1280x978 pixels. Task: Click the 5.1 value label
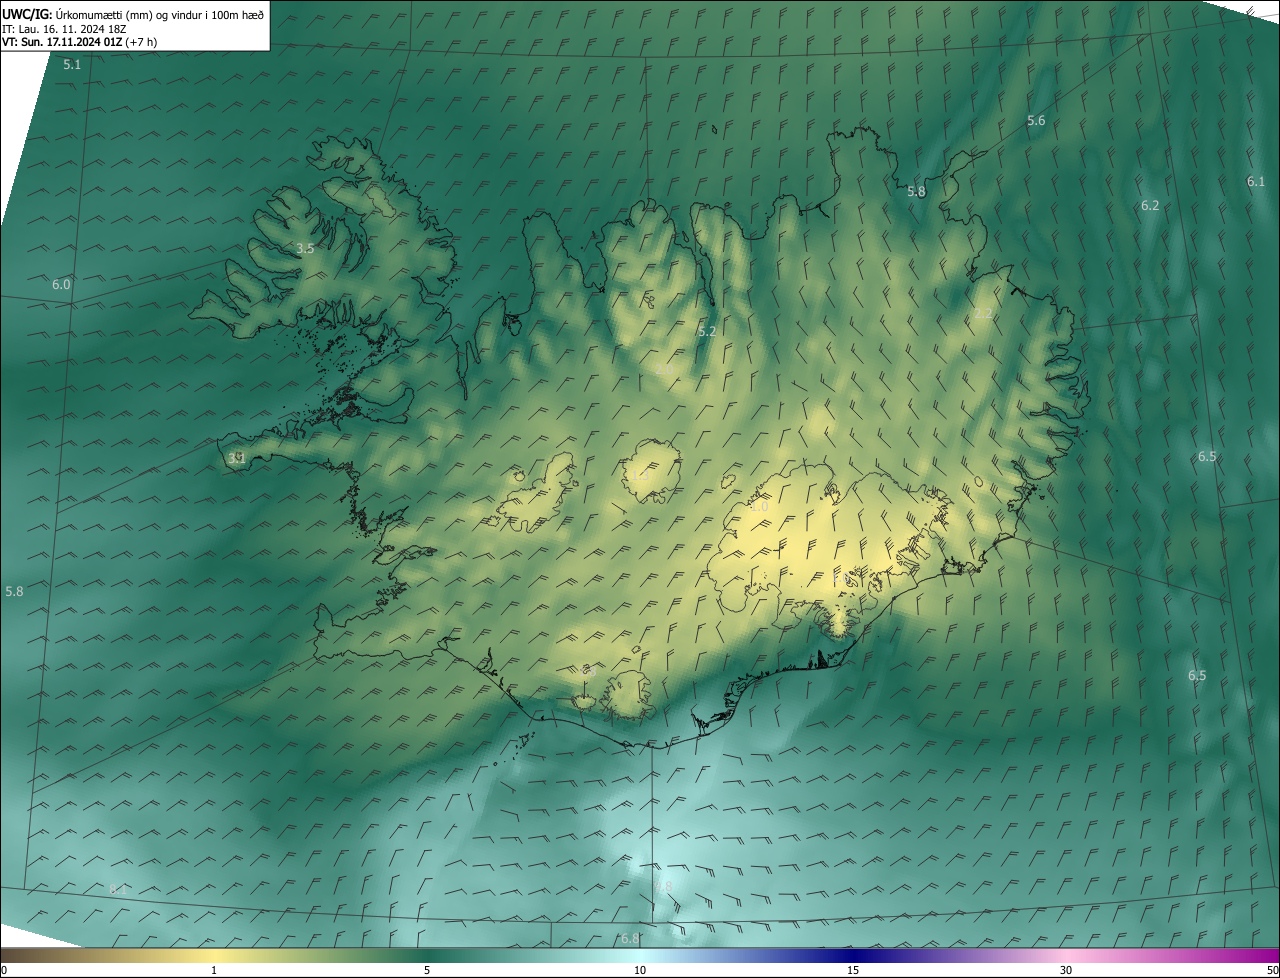click(72, 64)
